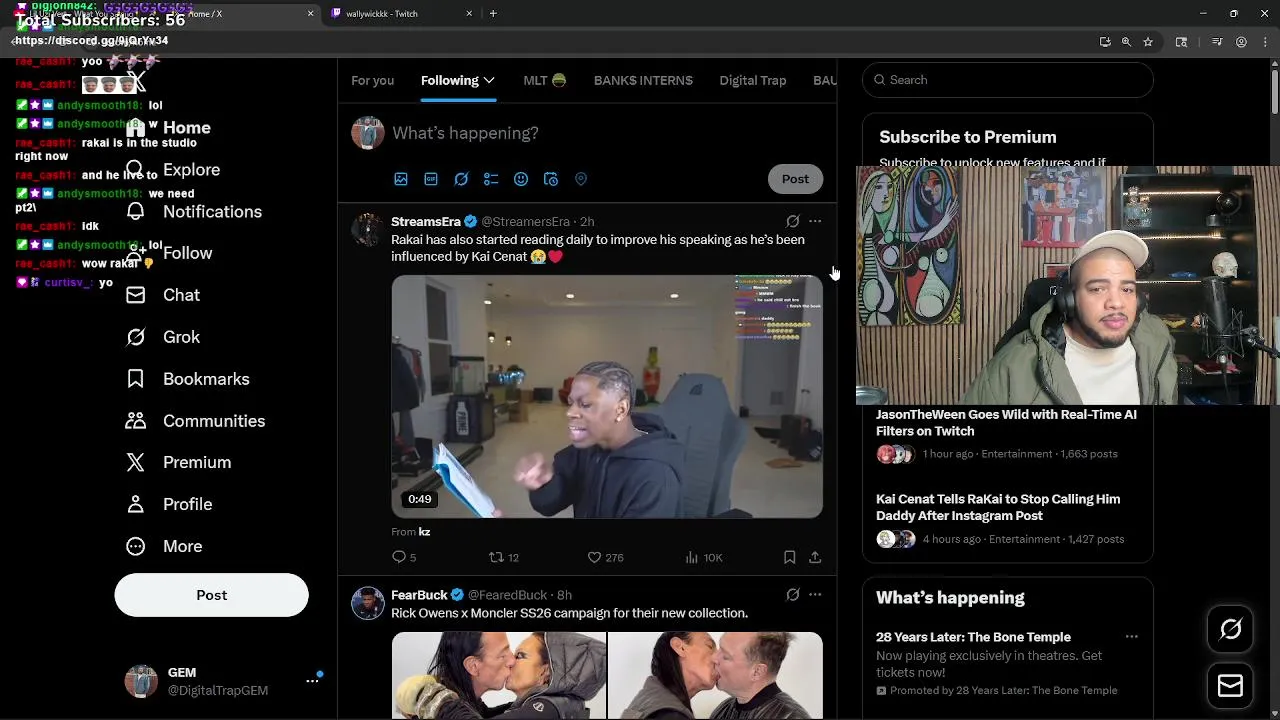1280x720 pixels.
Task: Expand the Following tab dropdown chevron
Action: pyautogui.click(x=489, y=80)
